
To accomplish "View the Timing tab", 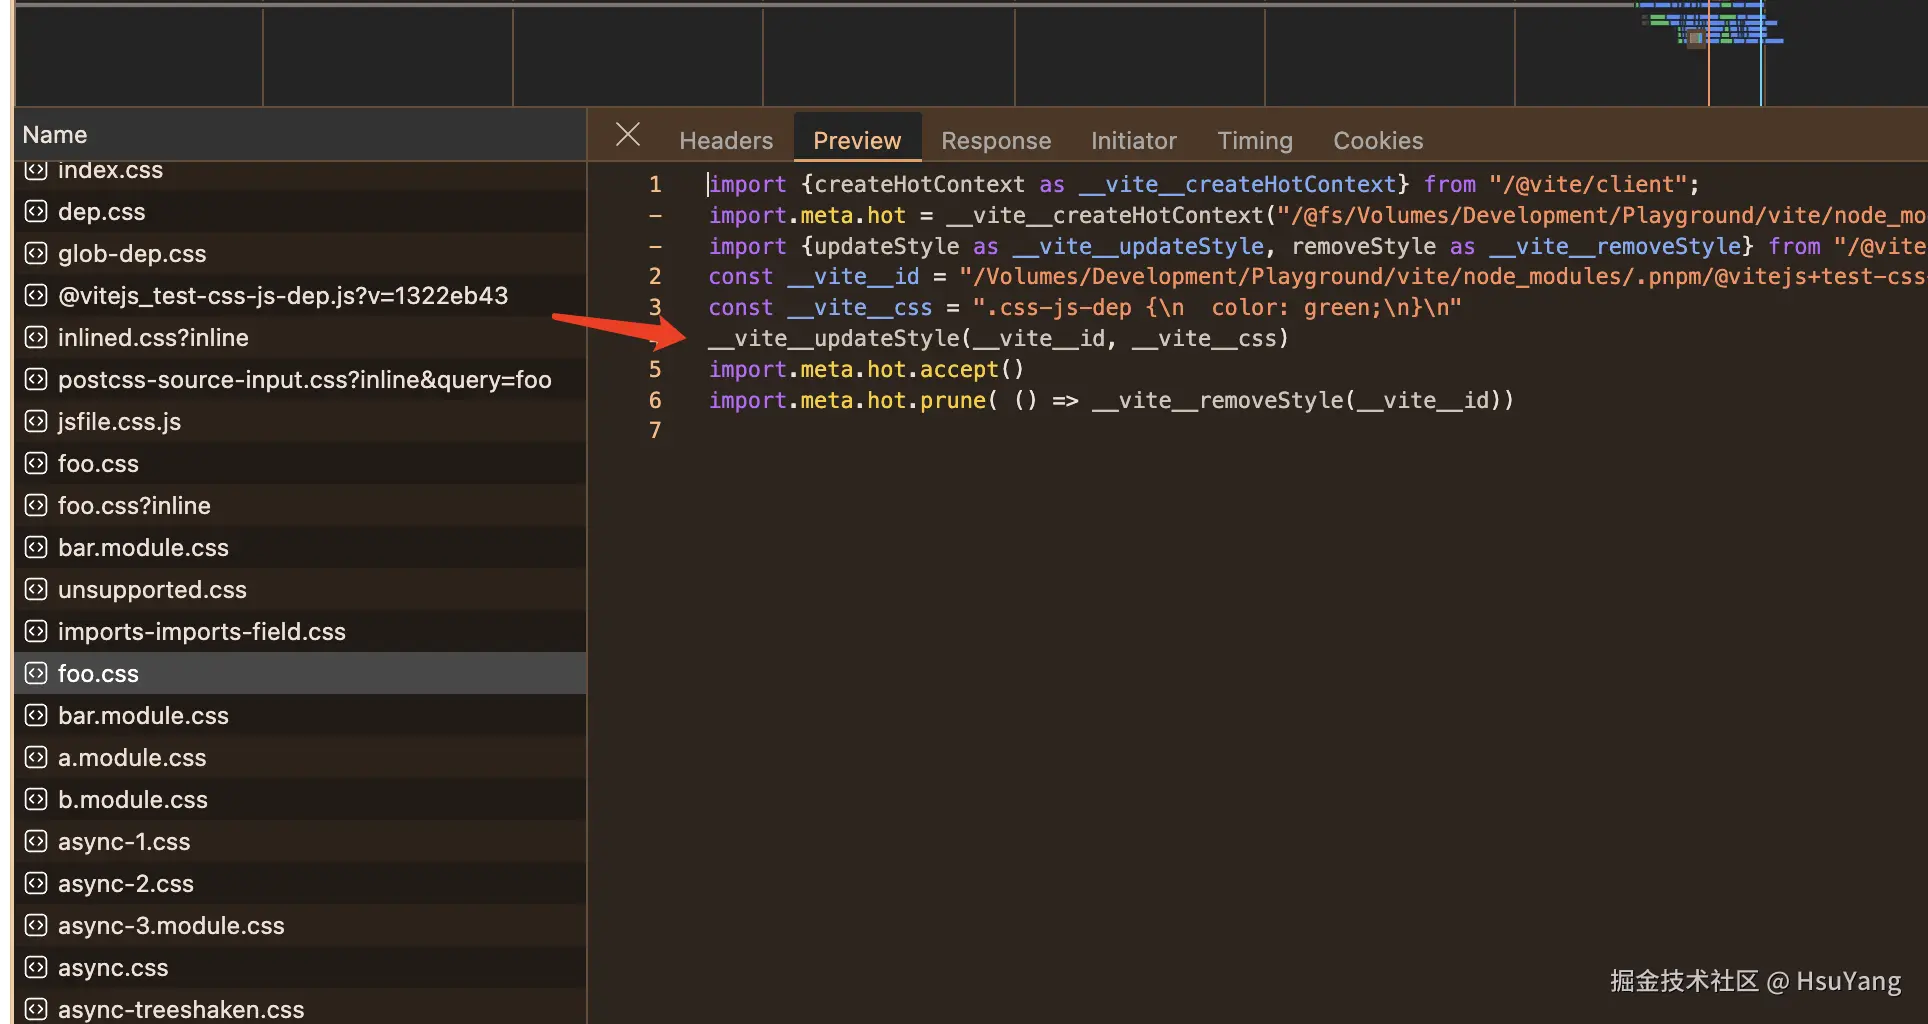I will pos(1255,141).
